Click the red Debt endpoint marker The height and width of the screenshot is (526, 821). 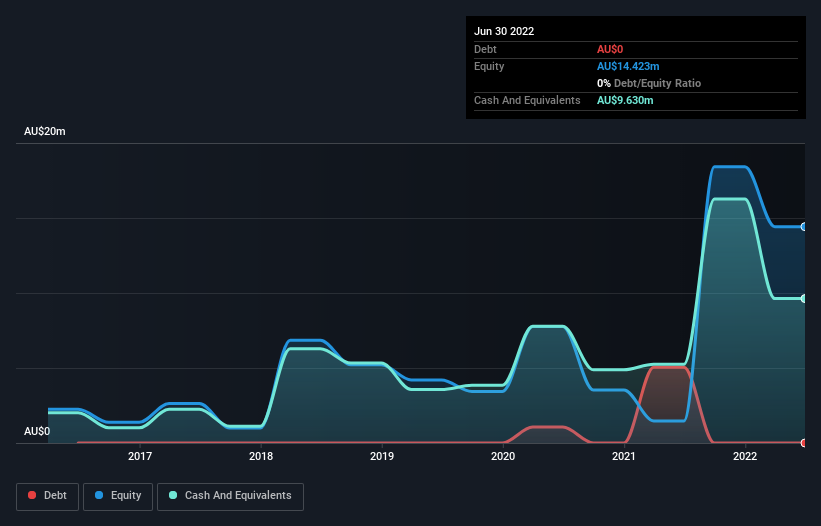804,443
